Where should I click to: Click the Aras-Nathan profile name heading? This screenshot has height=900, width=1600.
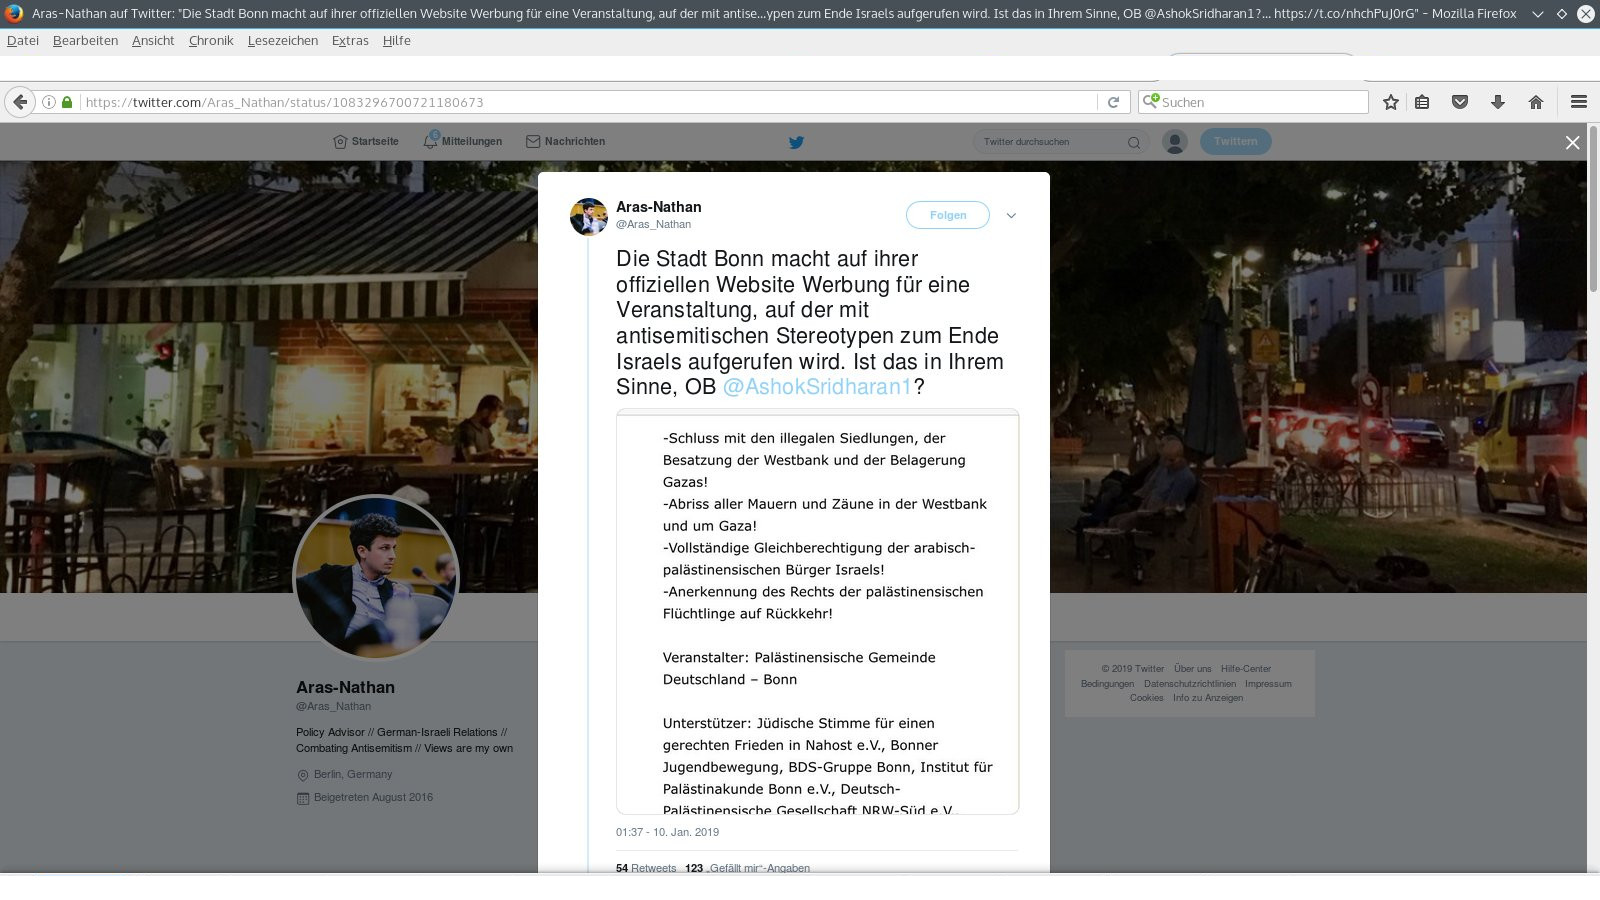(x=345, y=688)
